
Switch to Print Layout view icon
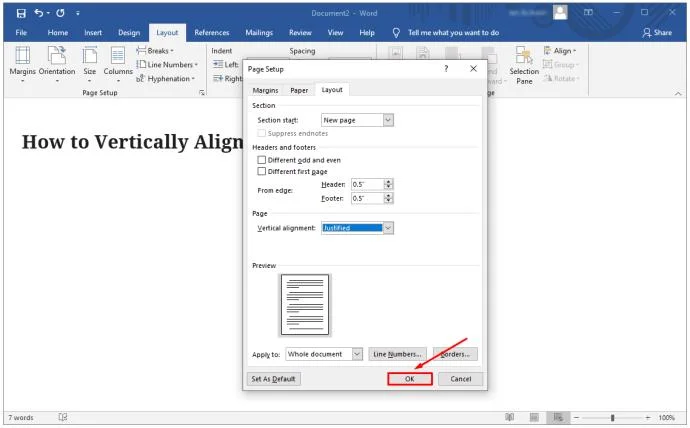pos(534,417)
